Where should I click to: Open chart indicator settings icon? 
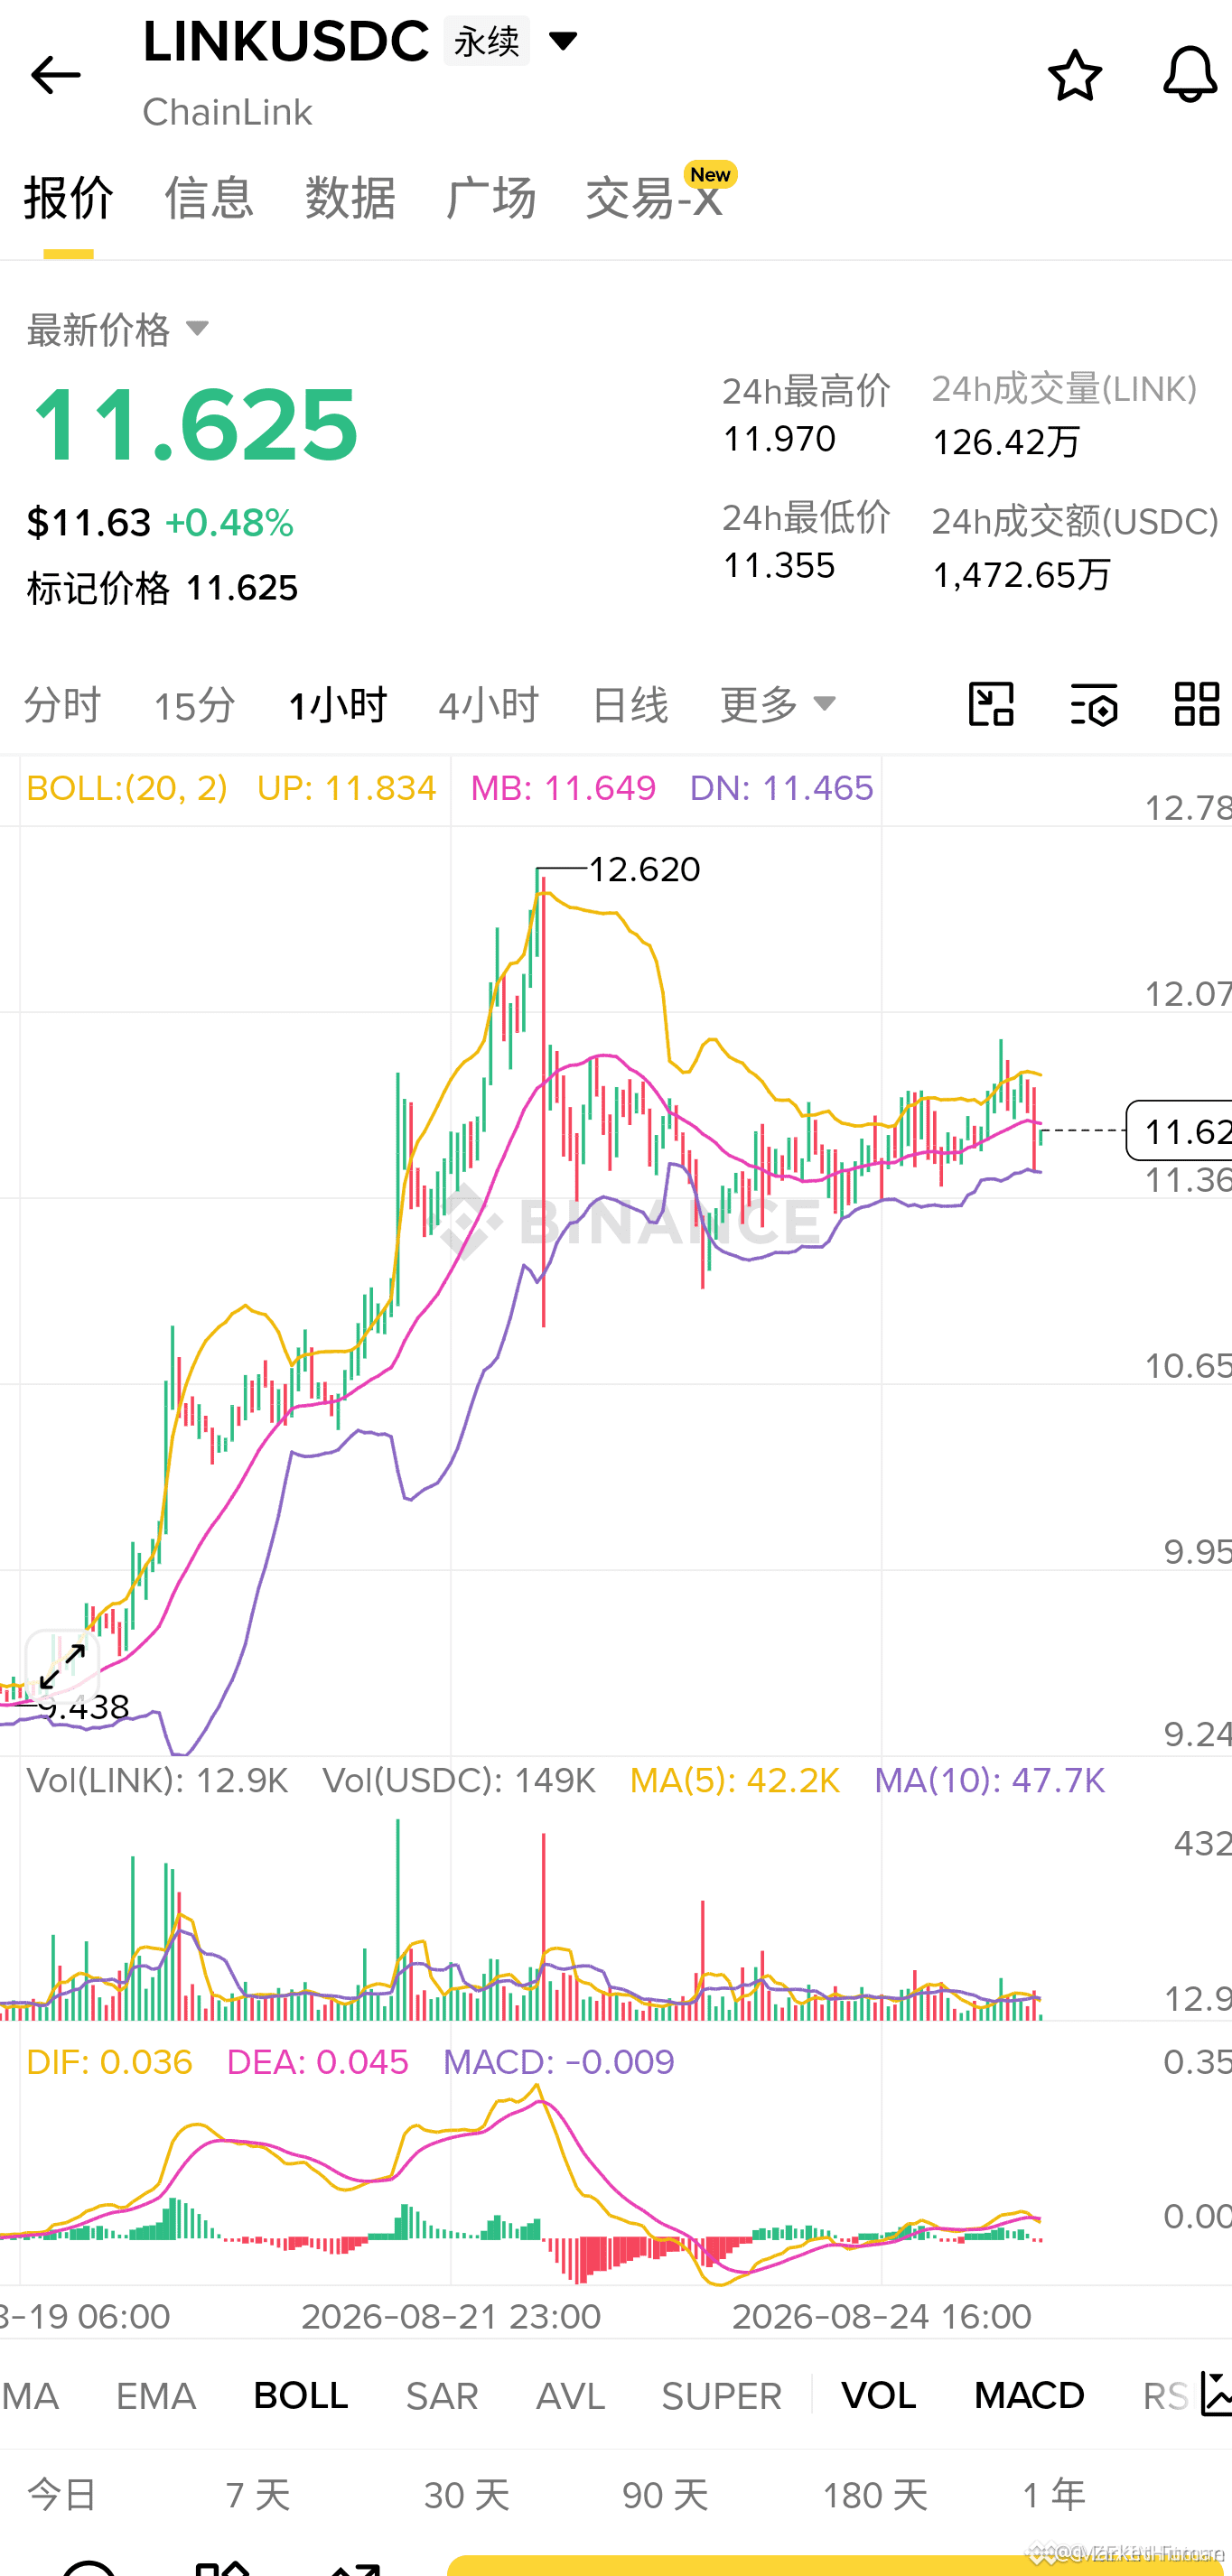tap(1093, 704)
